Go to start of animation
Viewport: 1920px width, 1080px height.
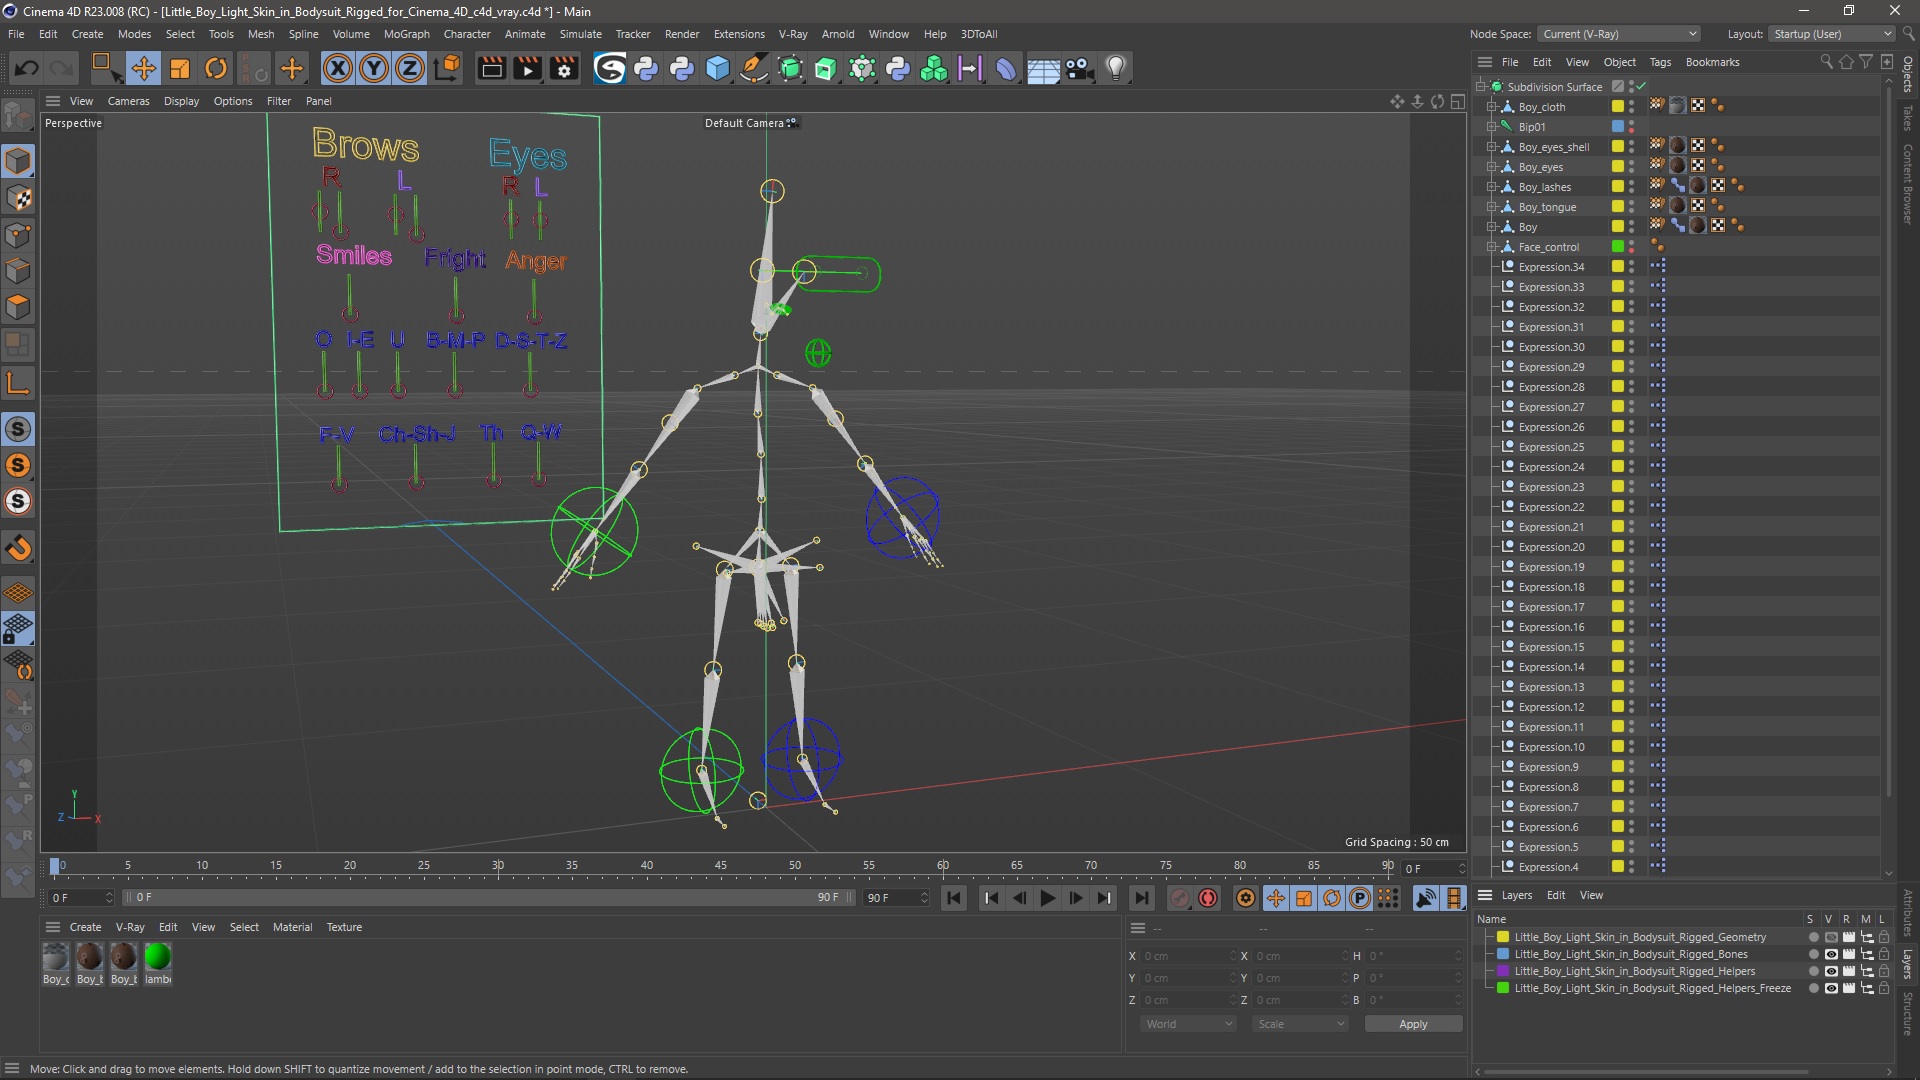pyautogui.click(x=954, y=898)
